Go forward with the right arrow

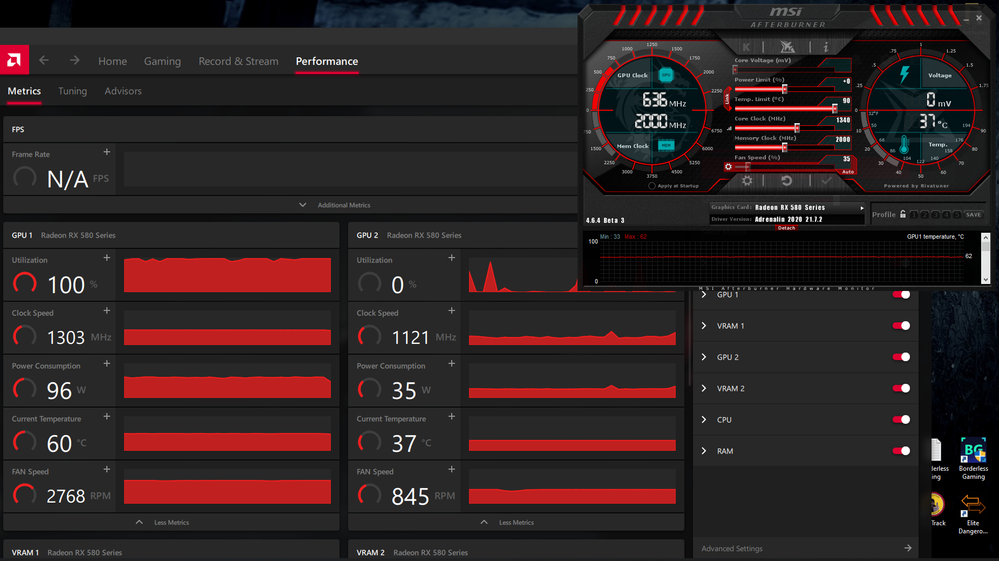point(75,60)
